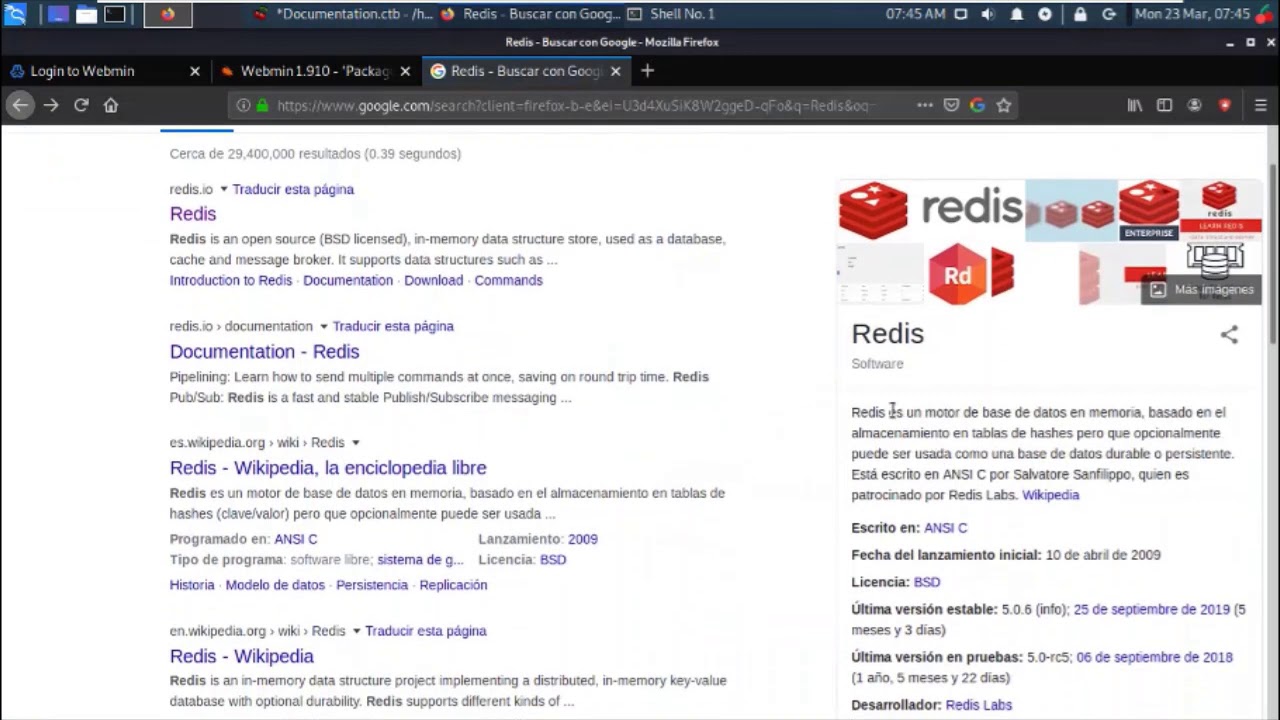Switch to Shell No. 1 window
The height and width of the screenshot is (720, 1280).
click(x=670, y=14)
